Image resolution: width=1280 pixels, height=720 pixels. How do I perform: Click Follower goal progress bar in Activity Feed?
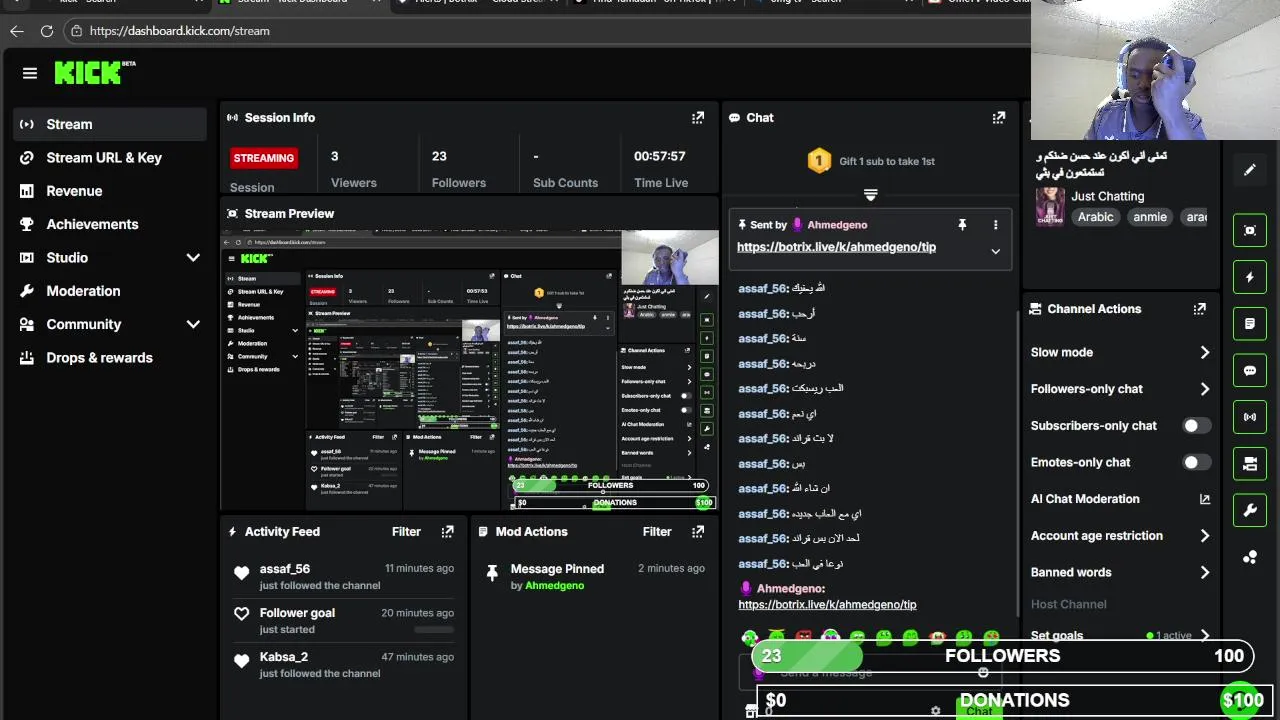[434, 630]
